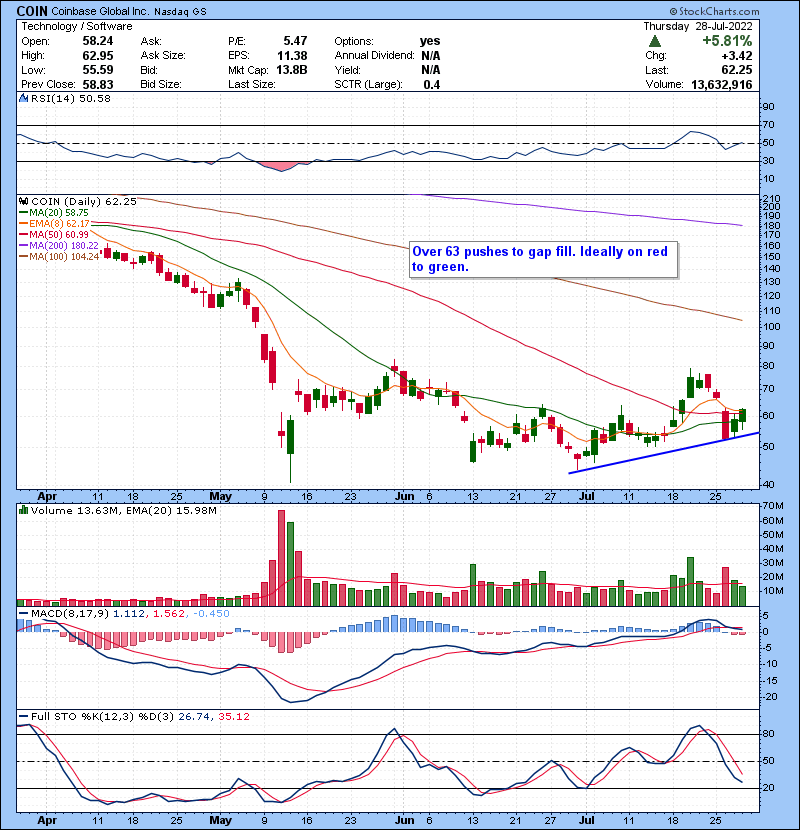Click the MA(200) 180.22 legend entry
The image size is (800, 830).
(59, 246)
